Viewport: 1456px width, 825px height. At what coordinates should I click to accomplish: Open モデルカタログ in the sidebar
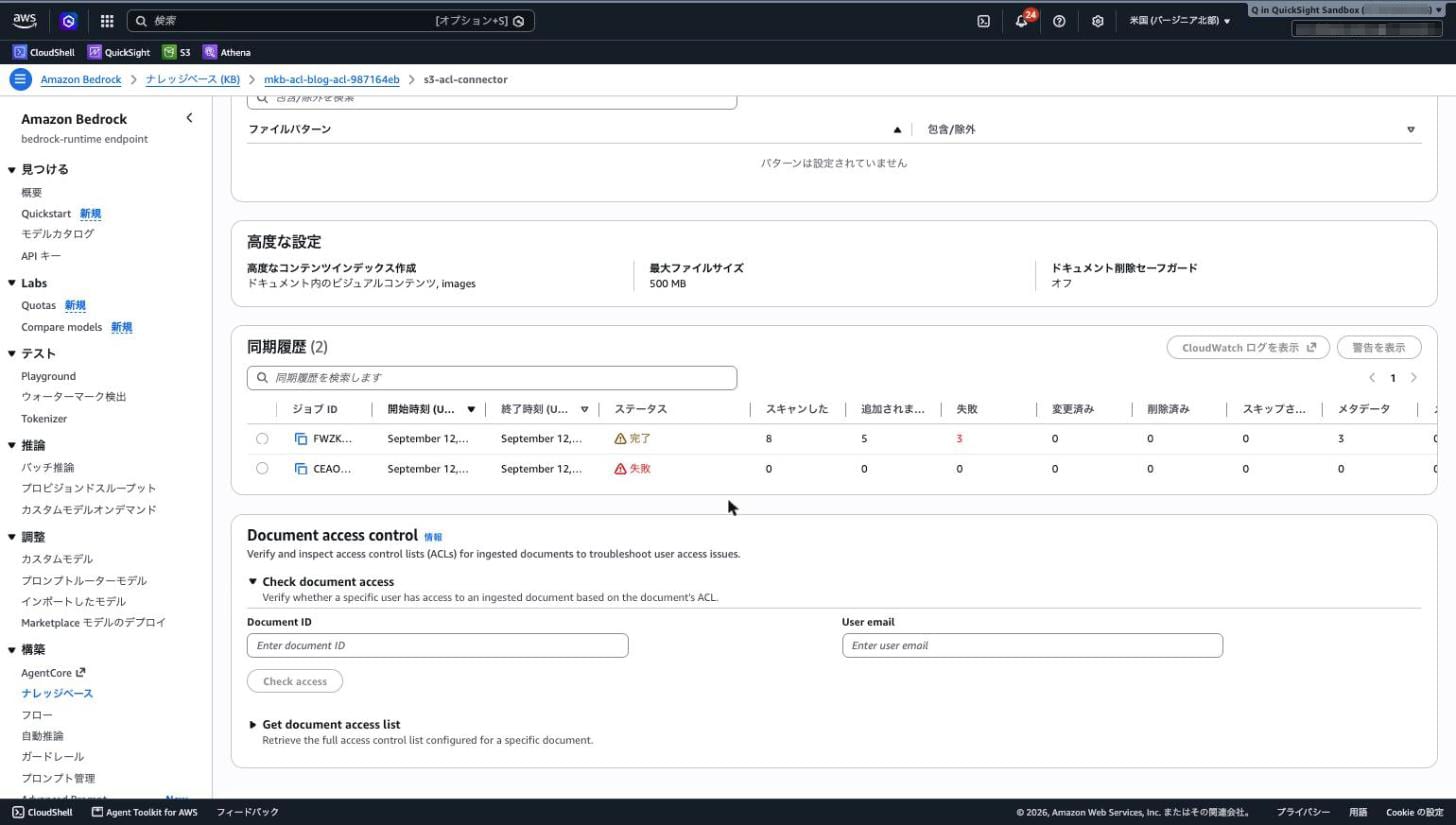coord(58,234)
